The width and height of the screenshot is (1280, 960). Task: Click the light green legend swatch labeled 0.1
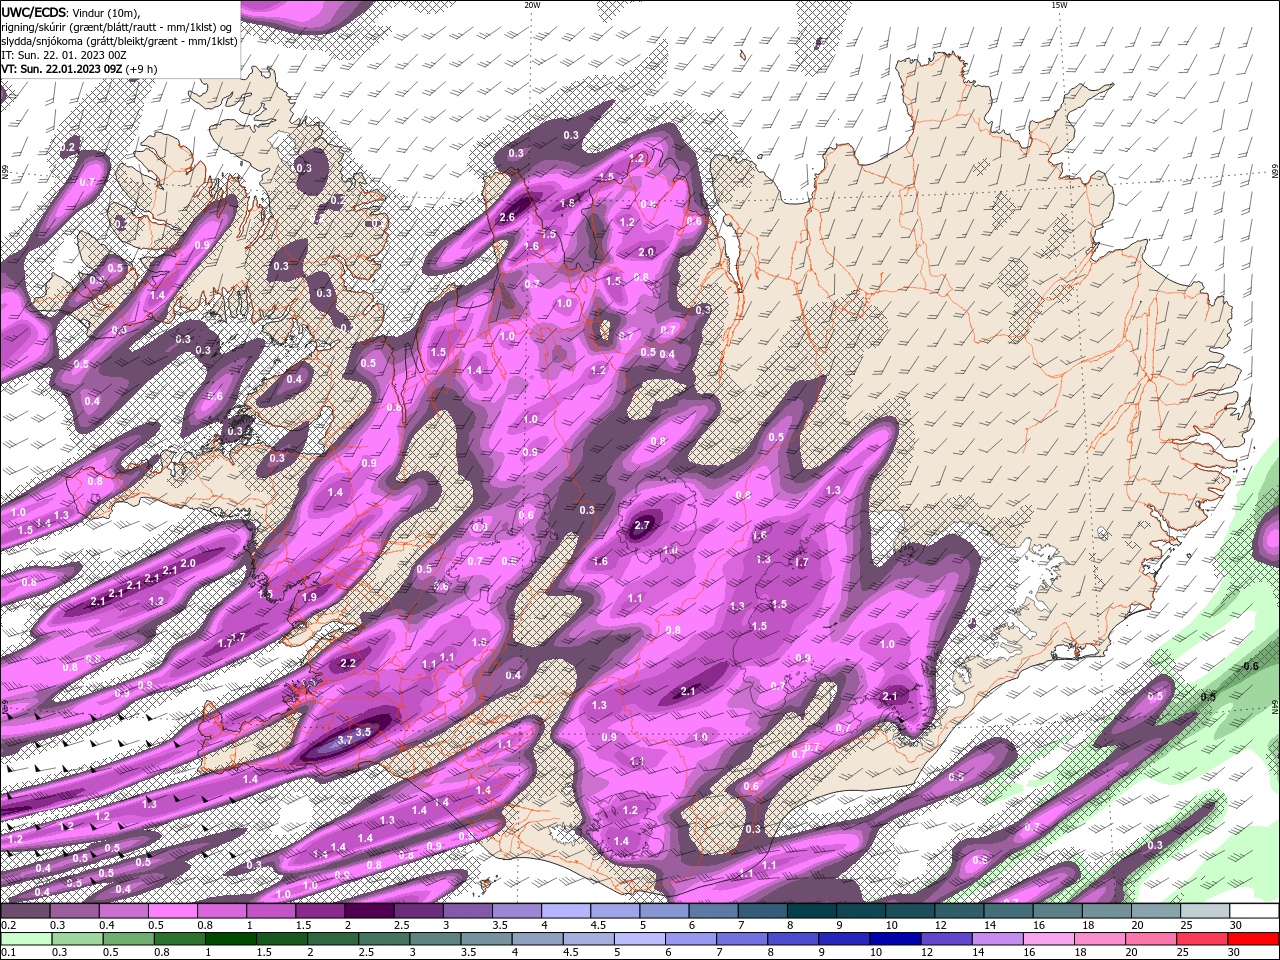click(25, 939)
